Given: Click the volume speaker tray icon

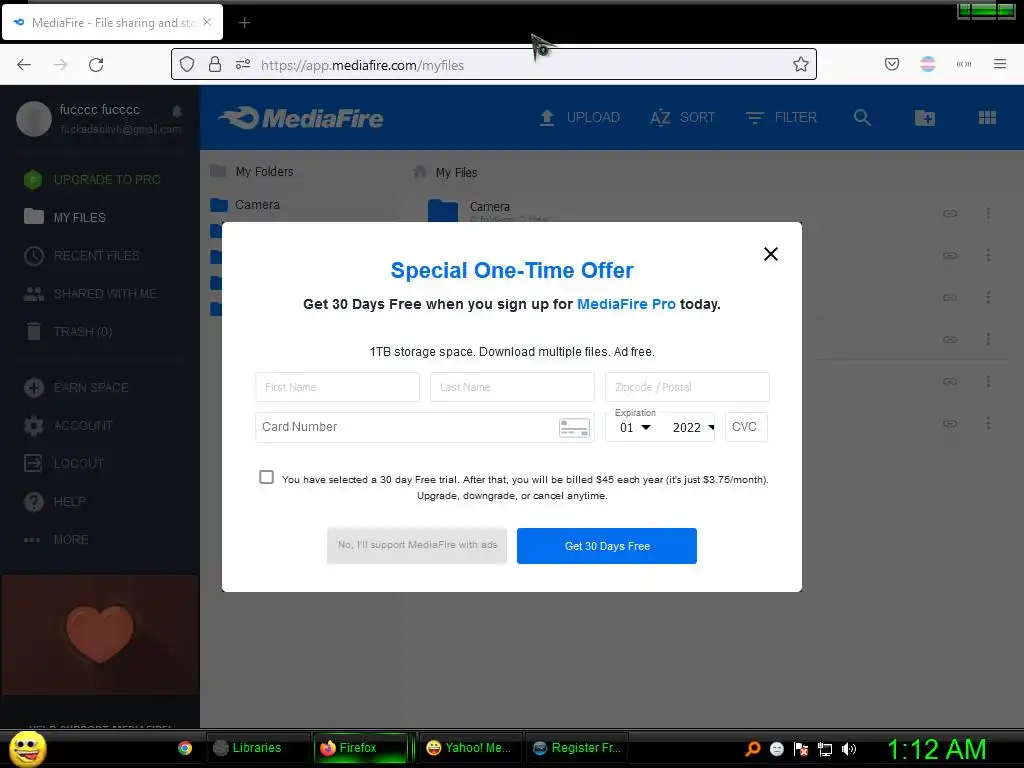Looking at the screenshot, I should point(849,749).
